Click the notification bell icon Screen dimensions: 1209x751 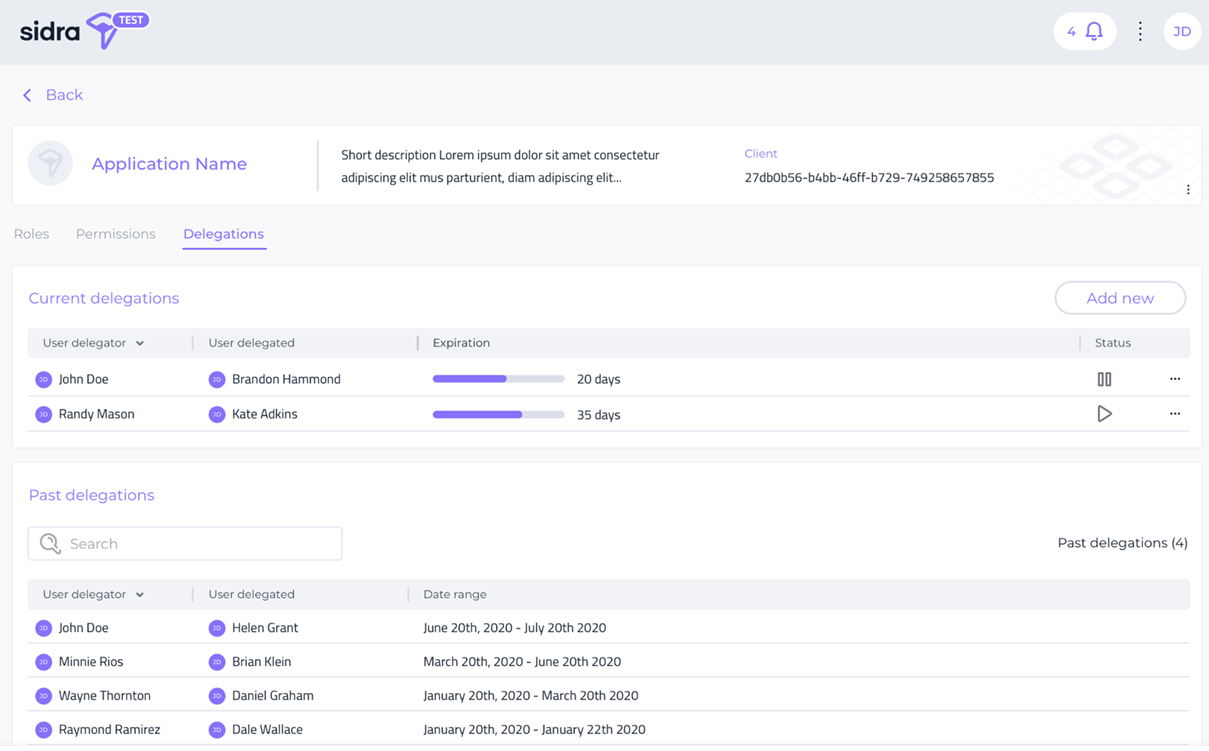point(1094,32)
